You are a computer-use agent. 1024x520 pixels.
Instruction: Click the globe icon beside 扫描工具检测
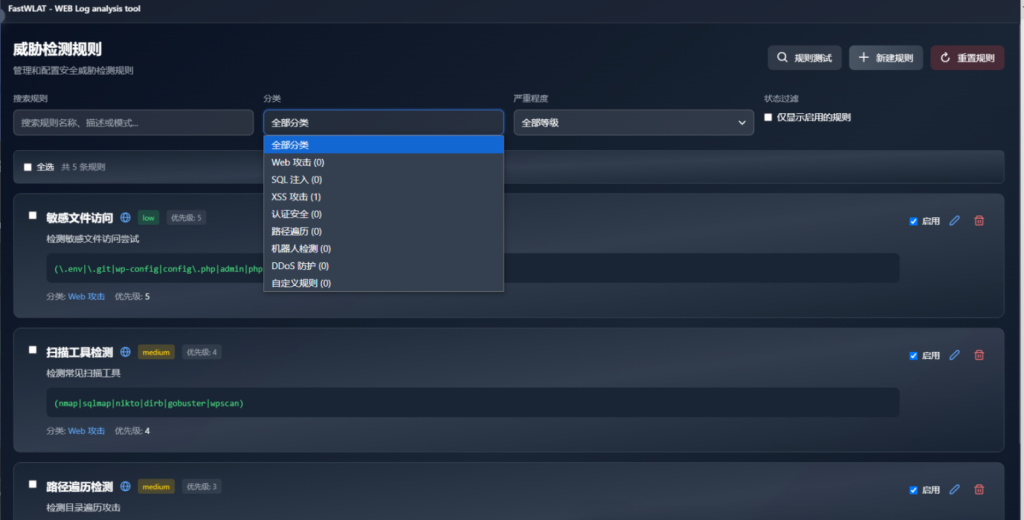pos(125,352)
